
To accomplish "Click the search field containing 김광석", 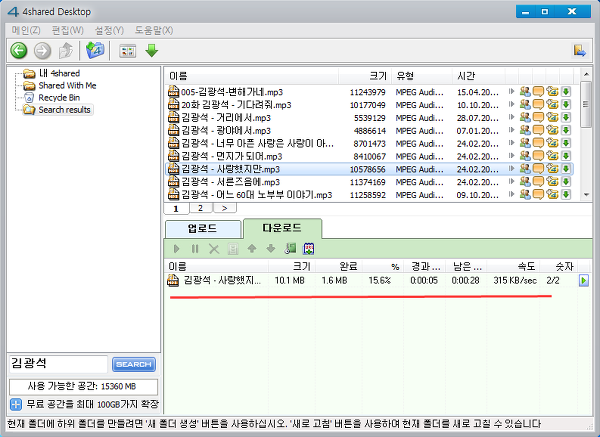I will pos(58,364).
